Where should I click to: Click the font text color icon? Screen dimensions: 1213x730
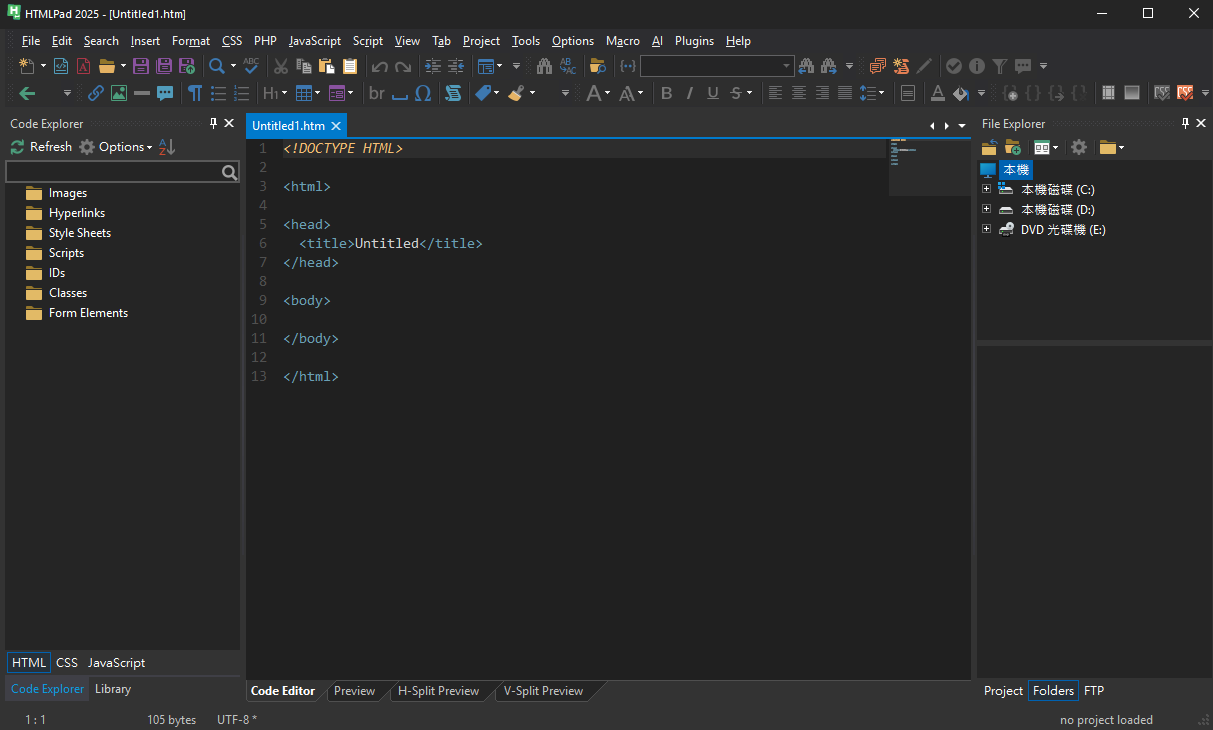(x=937, y=93)
